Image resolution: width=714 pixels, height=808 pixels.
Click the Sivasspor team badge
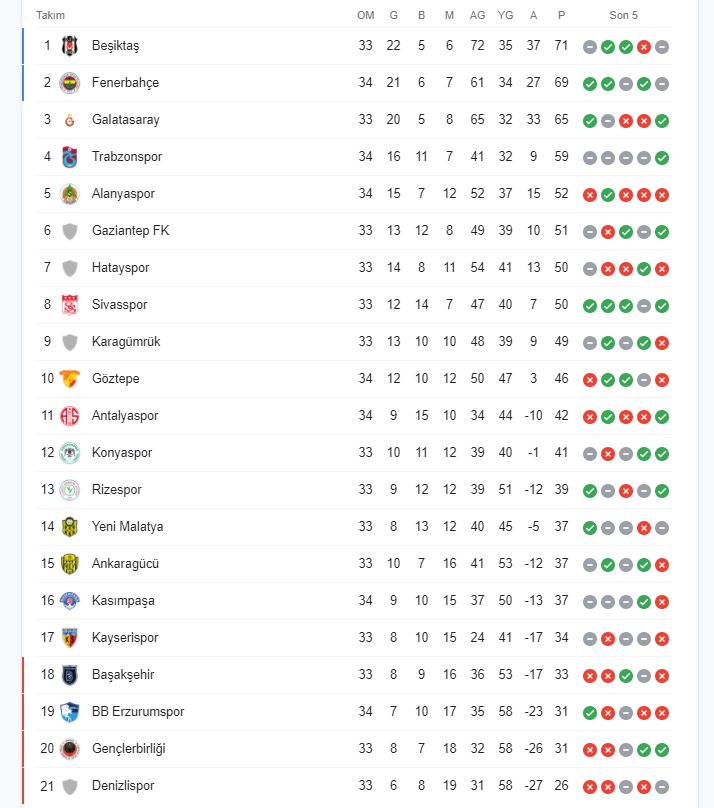pyautogui.click(x=70, y=305)
